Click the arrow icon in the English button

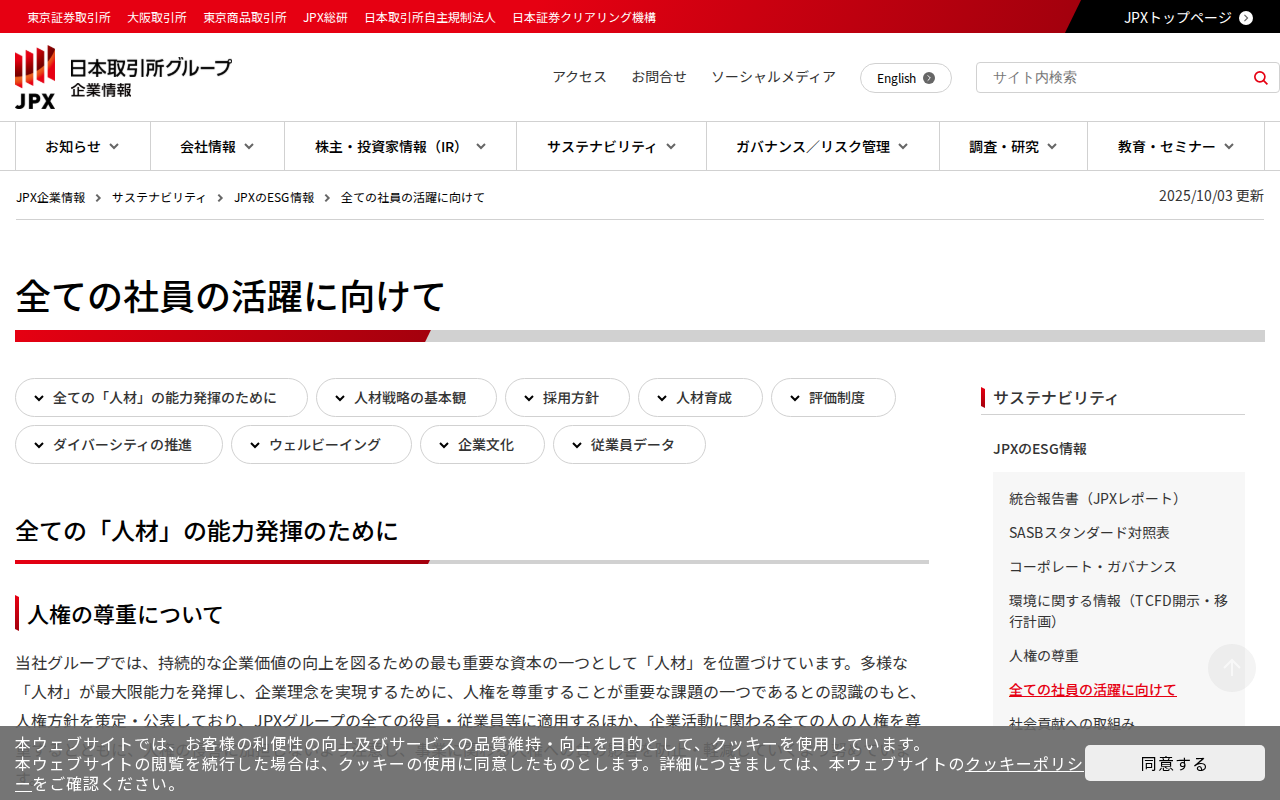929,78
